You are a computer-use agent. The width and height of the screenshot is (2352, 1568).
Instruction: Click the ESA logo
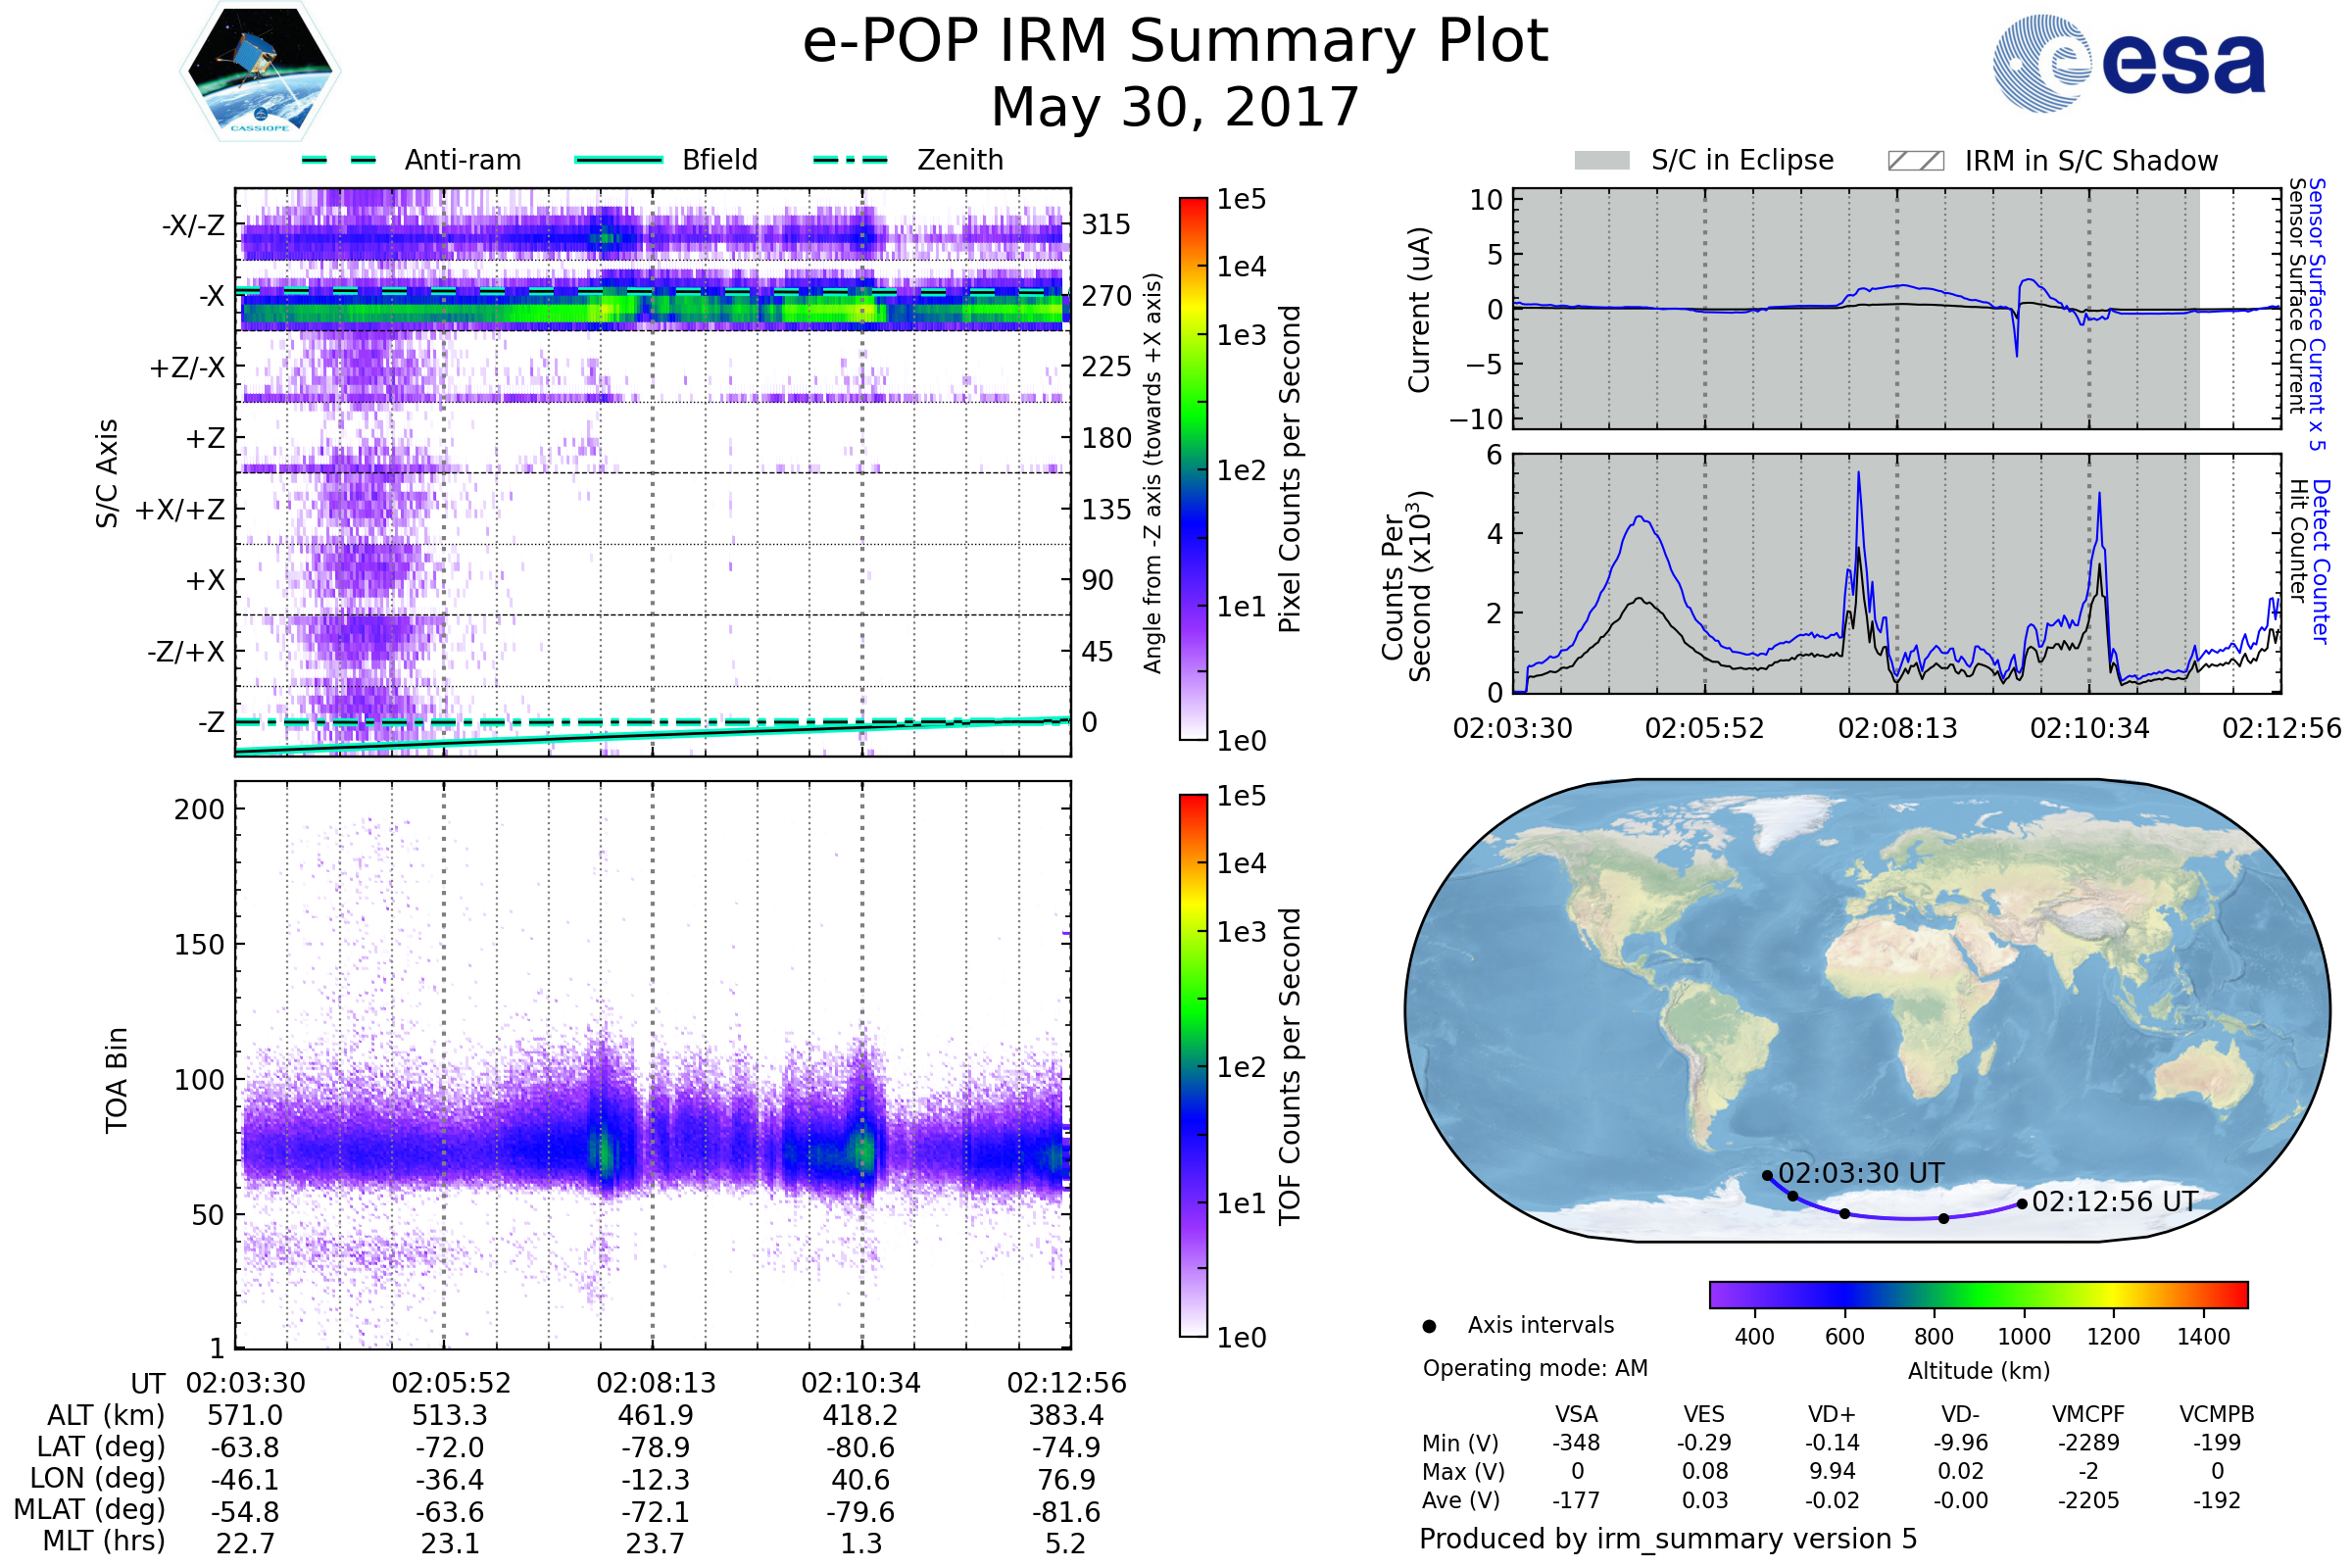[2129, 64]
